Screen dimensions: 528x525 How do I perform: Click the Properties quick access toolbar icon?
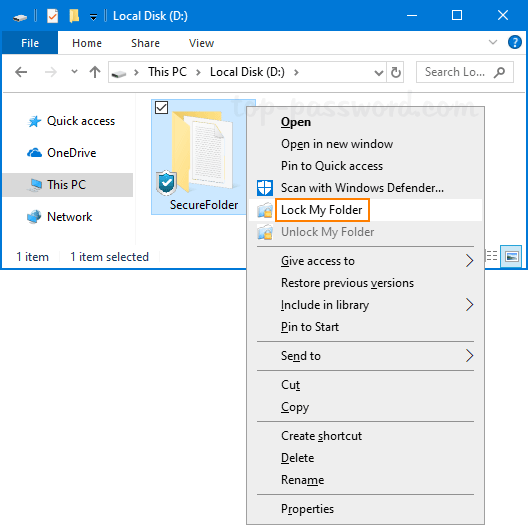click(x=53, y=16)
